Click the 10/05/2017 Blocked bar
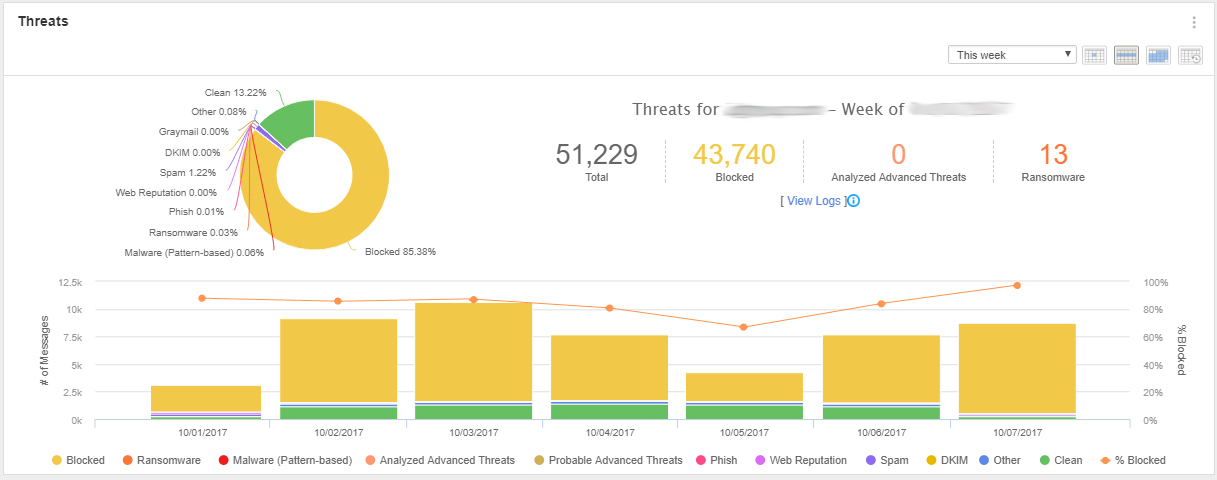The height and width of the screenshot is (480, 1217). pyautogui.click(x=744, y=387)
